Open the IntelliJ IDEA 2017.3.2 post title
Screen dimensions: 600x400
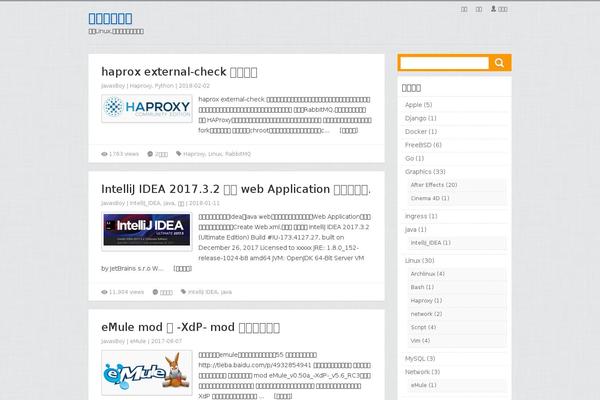point(236,189)
